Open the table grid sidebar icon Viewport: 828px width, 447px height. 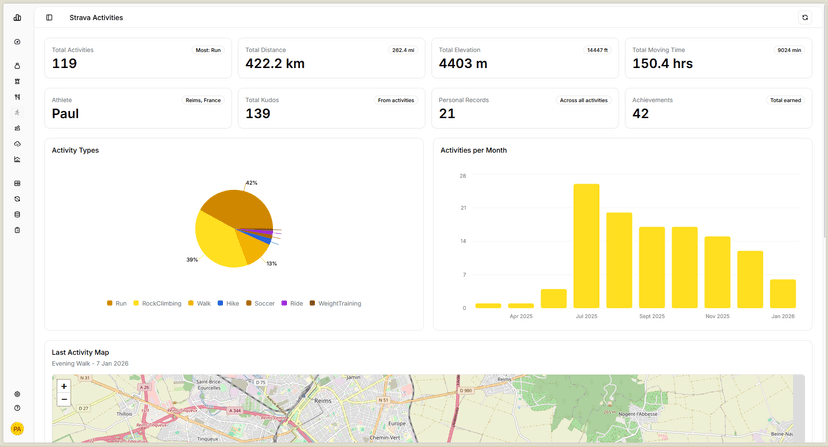tap(17, 183)
